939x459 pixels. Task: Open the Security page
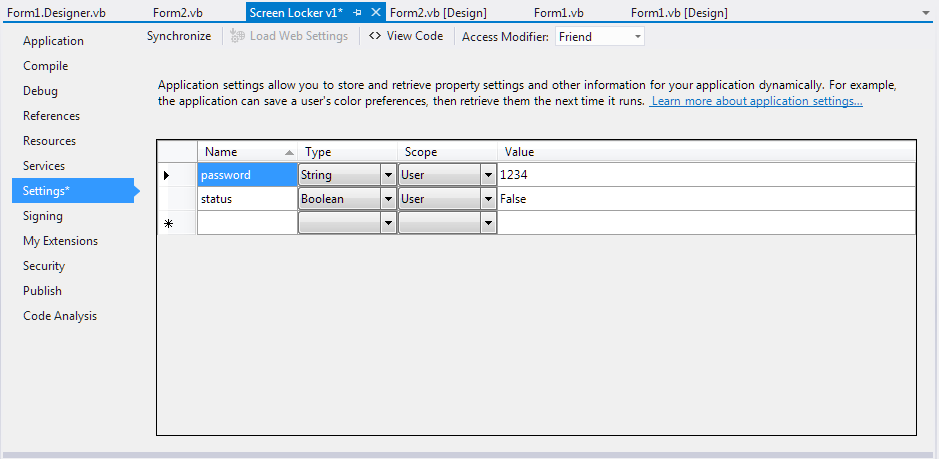[x=44, y=266]
